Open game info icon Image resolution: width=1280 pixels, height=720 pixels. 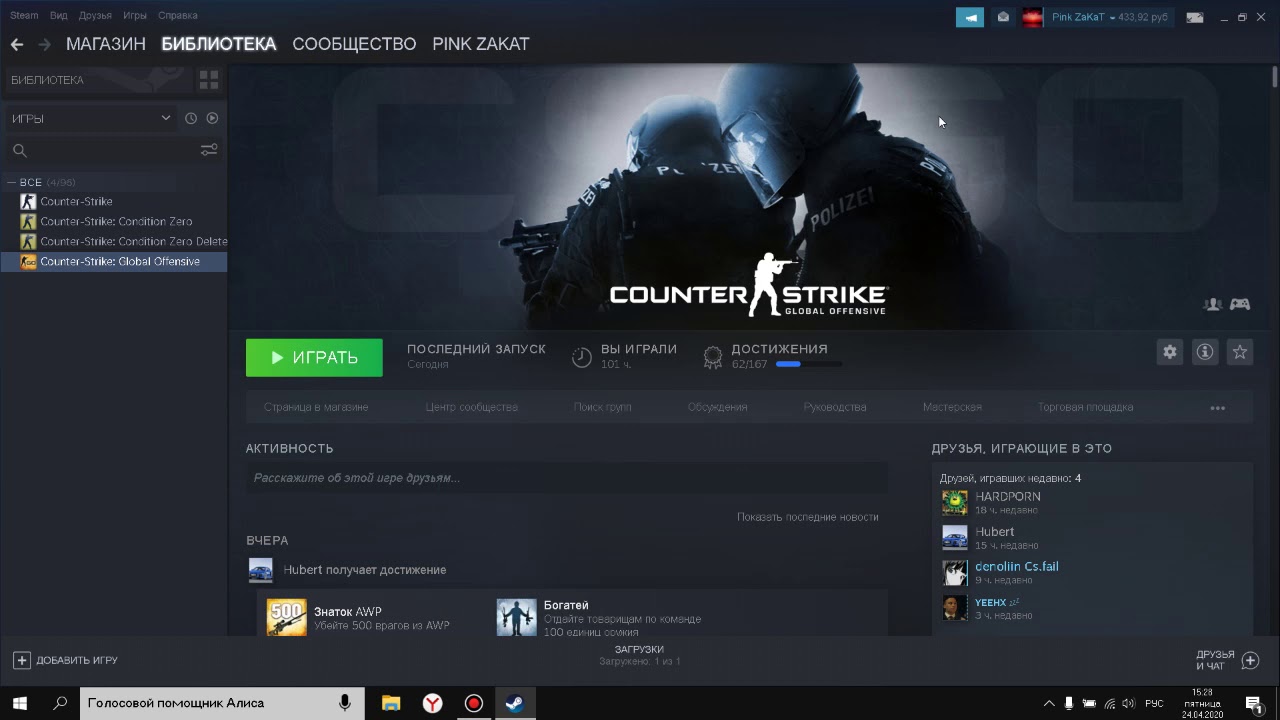(x=1205, y=352)
